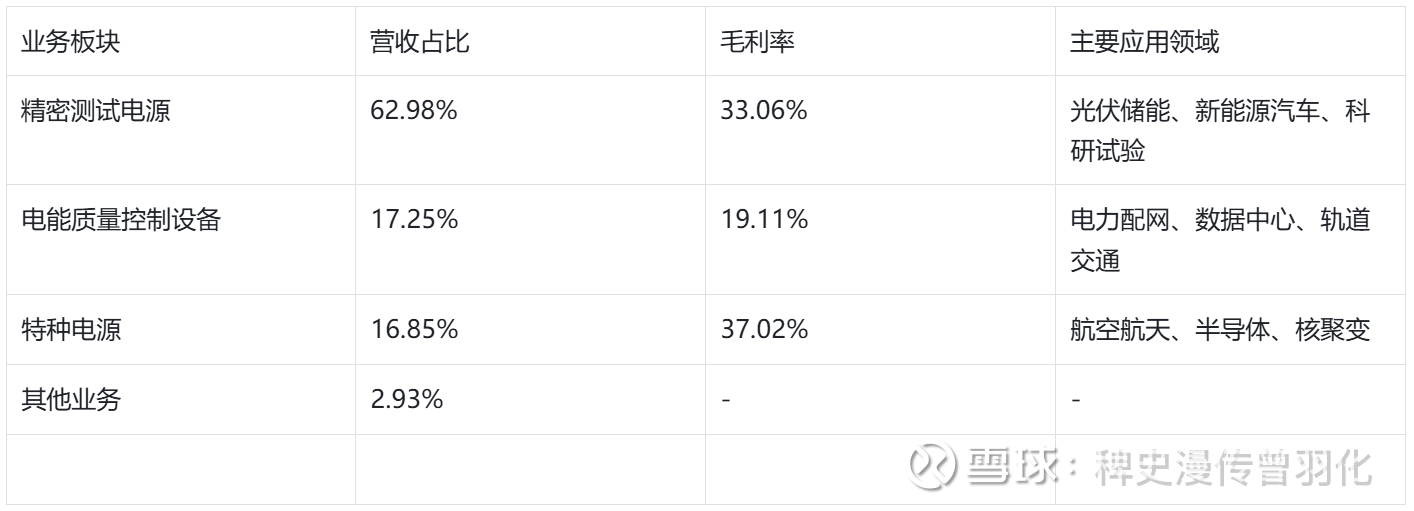
Task: Click the 光伏储能、新能源汽车 application cell
Action: 1219,131
